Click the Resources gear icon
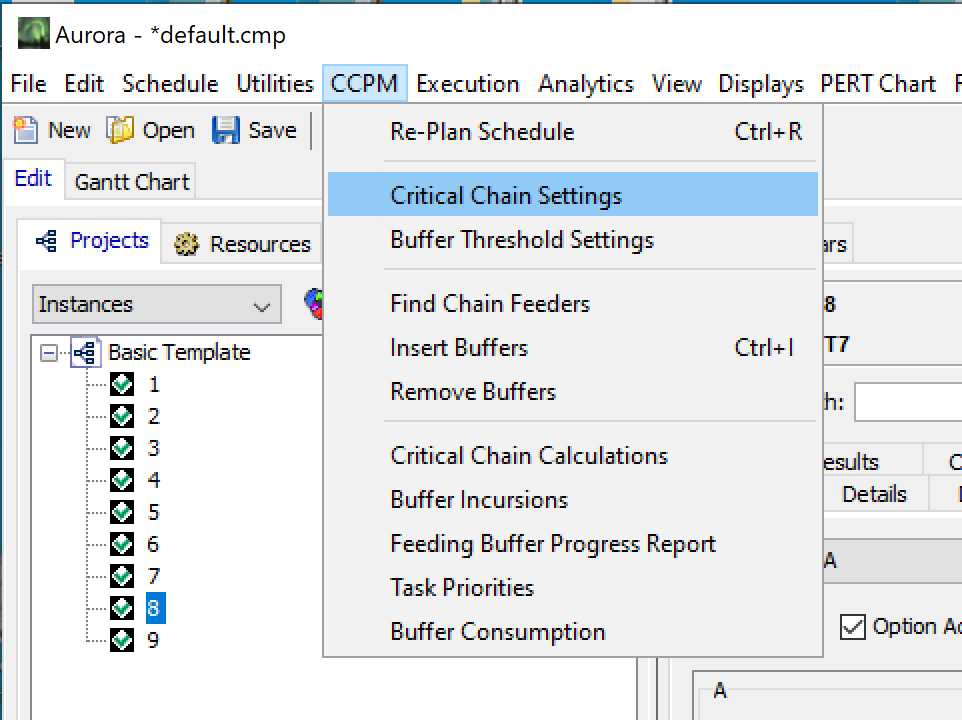 (186, 244)
